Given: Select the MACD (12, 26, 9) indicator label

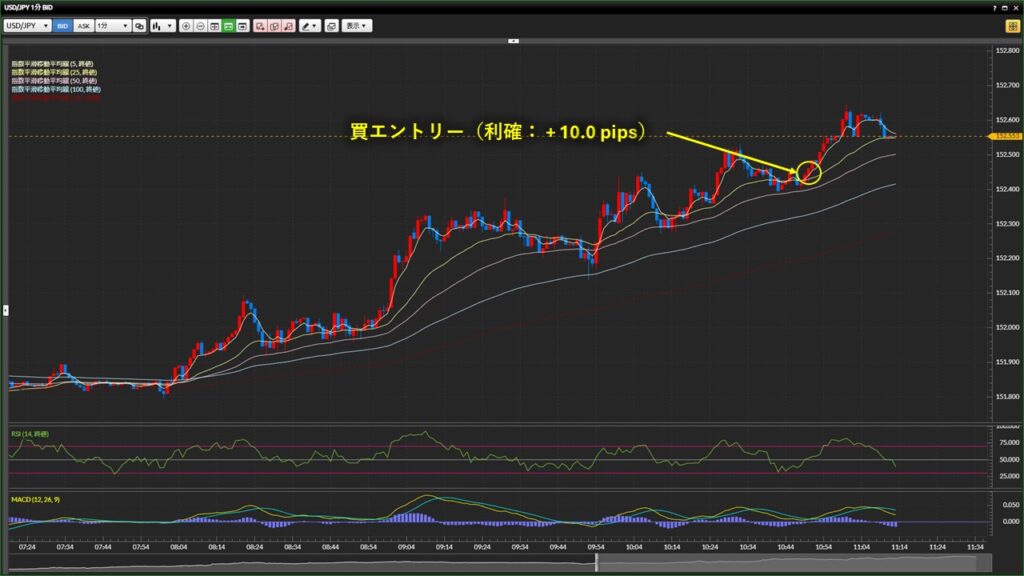Looking at the screenshot, I should 34,497.
